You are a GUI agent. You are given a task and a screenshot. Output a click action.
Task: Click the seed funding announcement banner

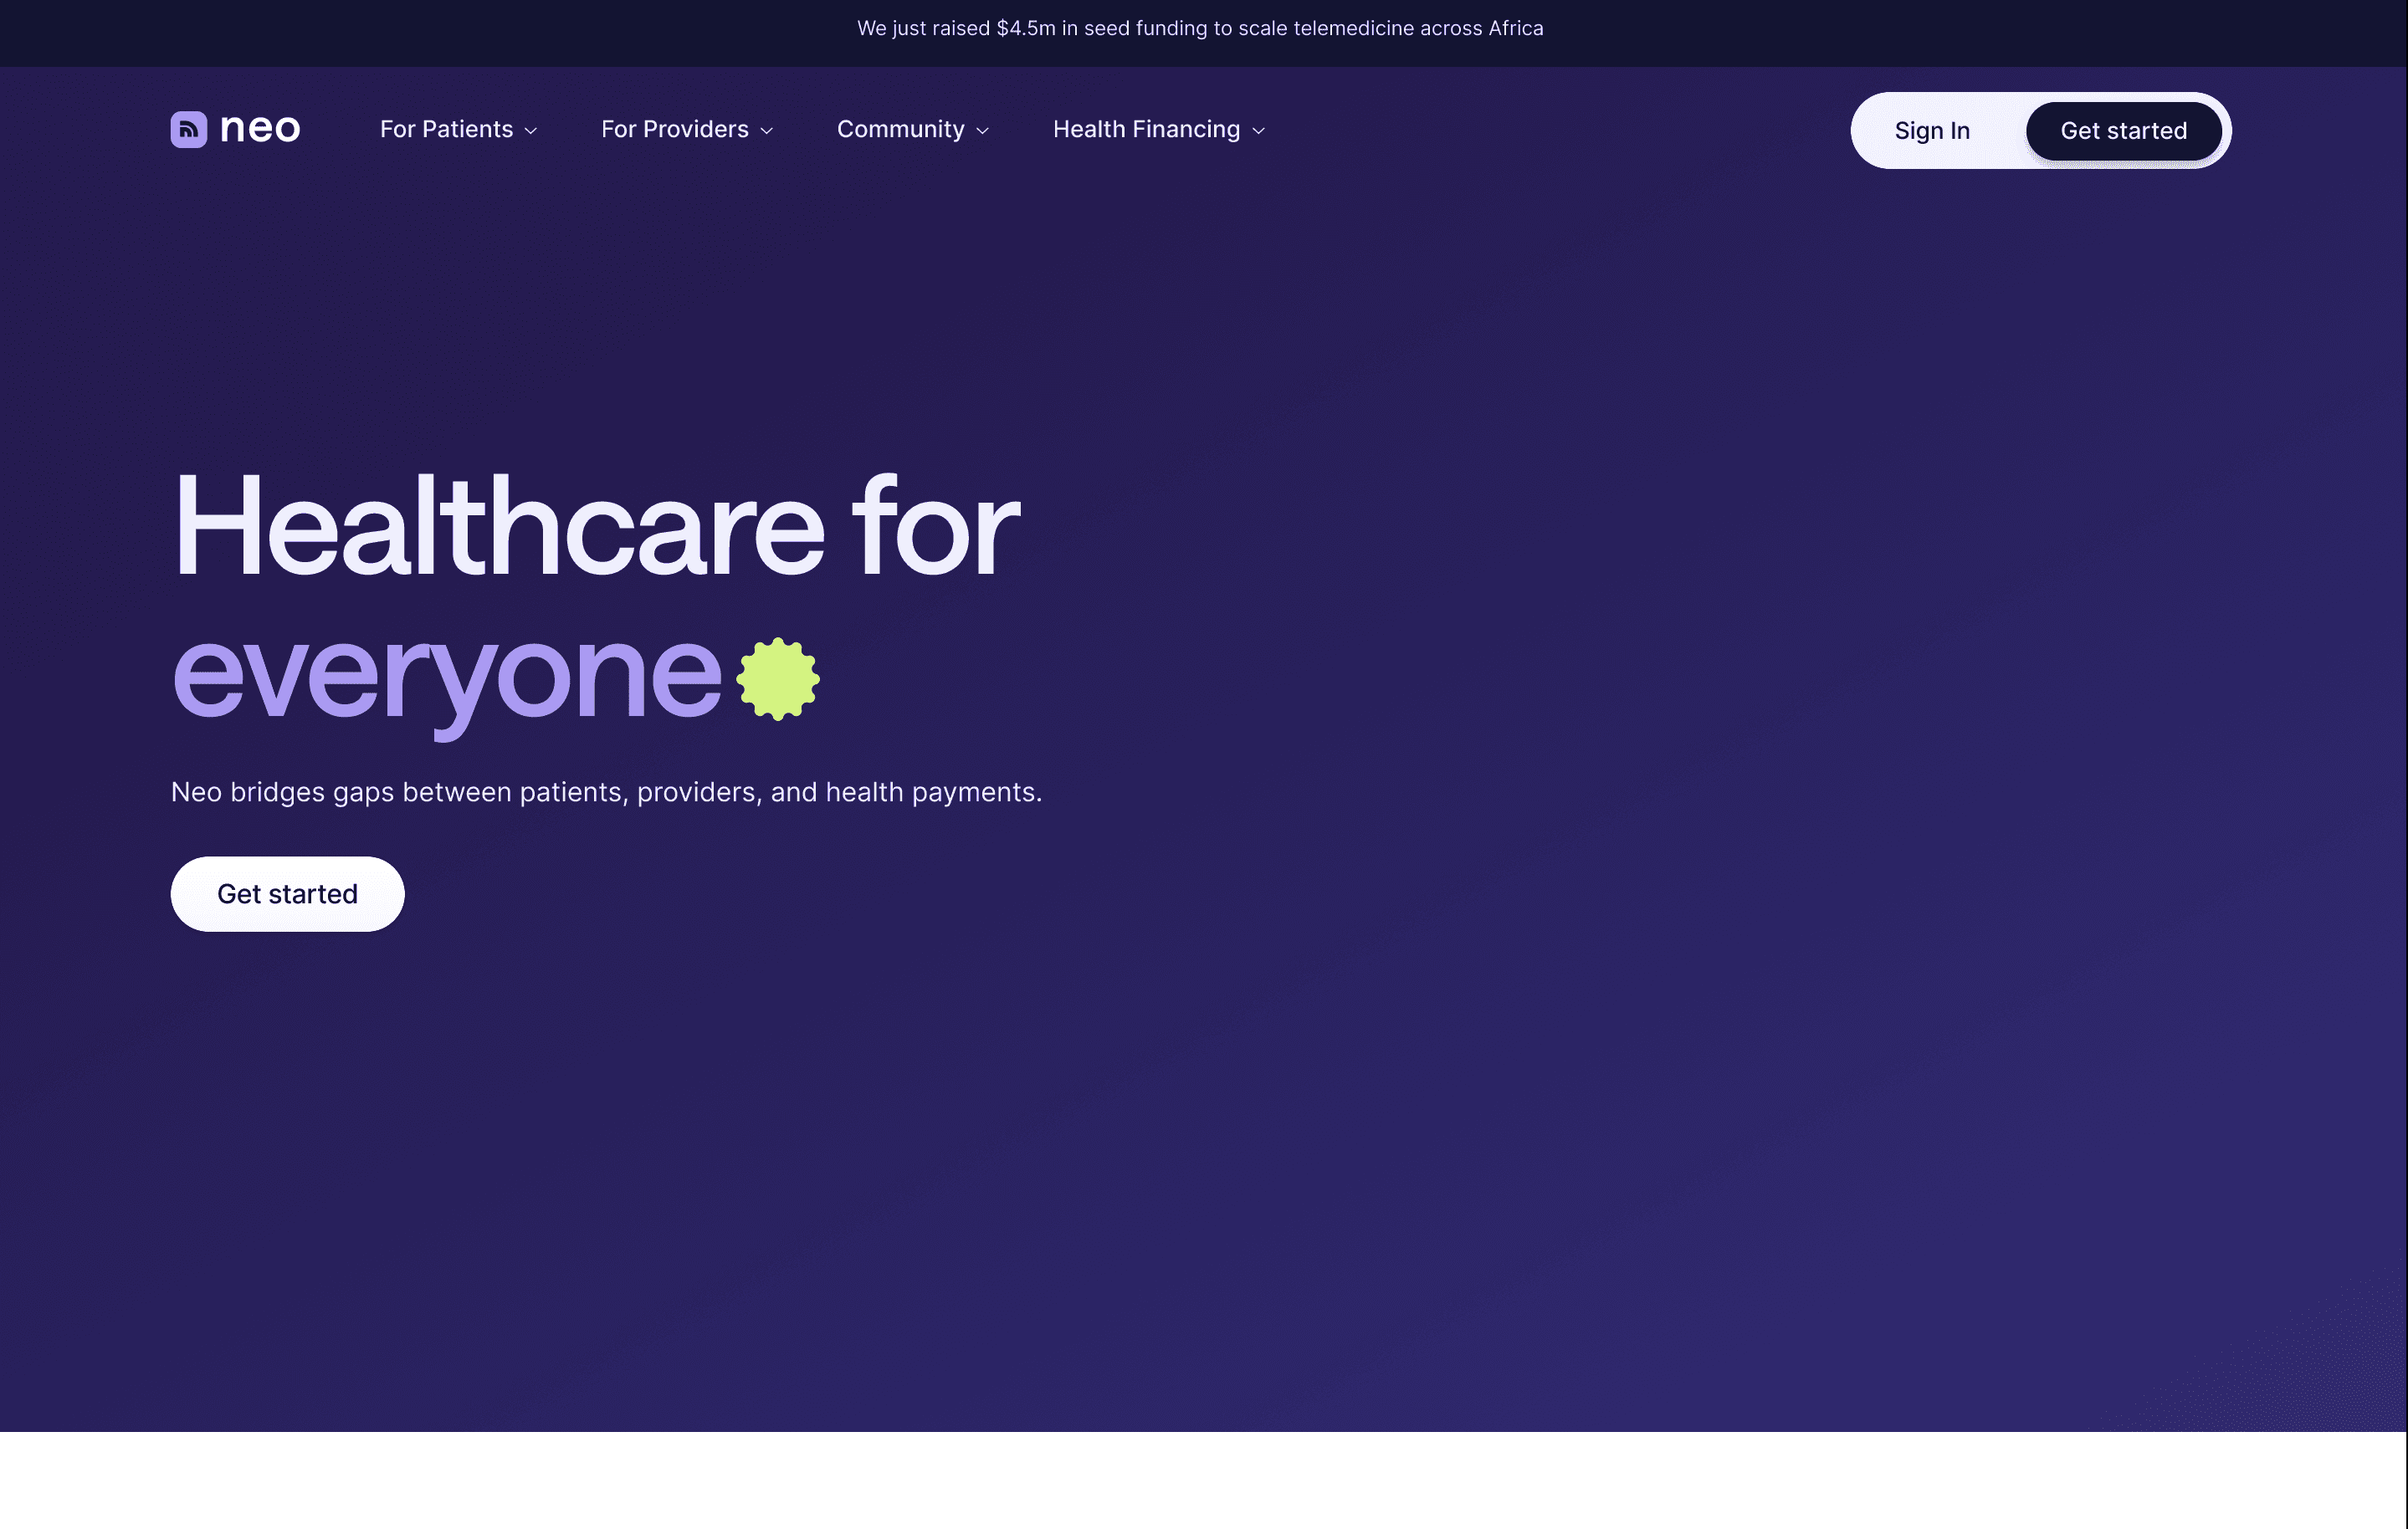point(1200,28)
